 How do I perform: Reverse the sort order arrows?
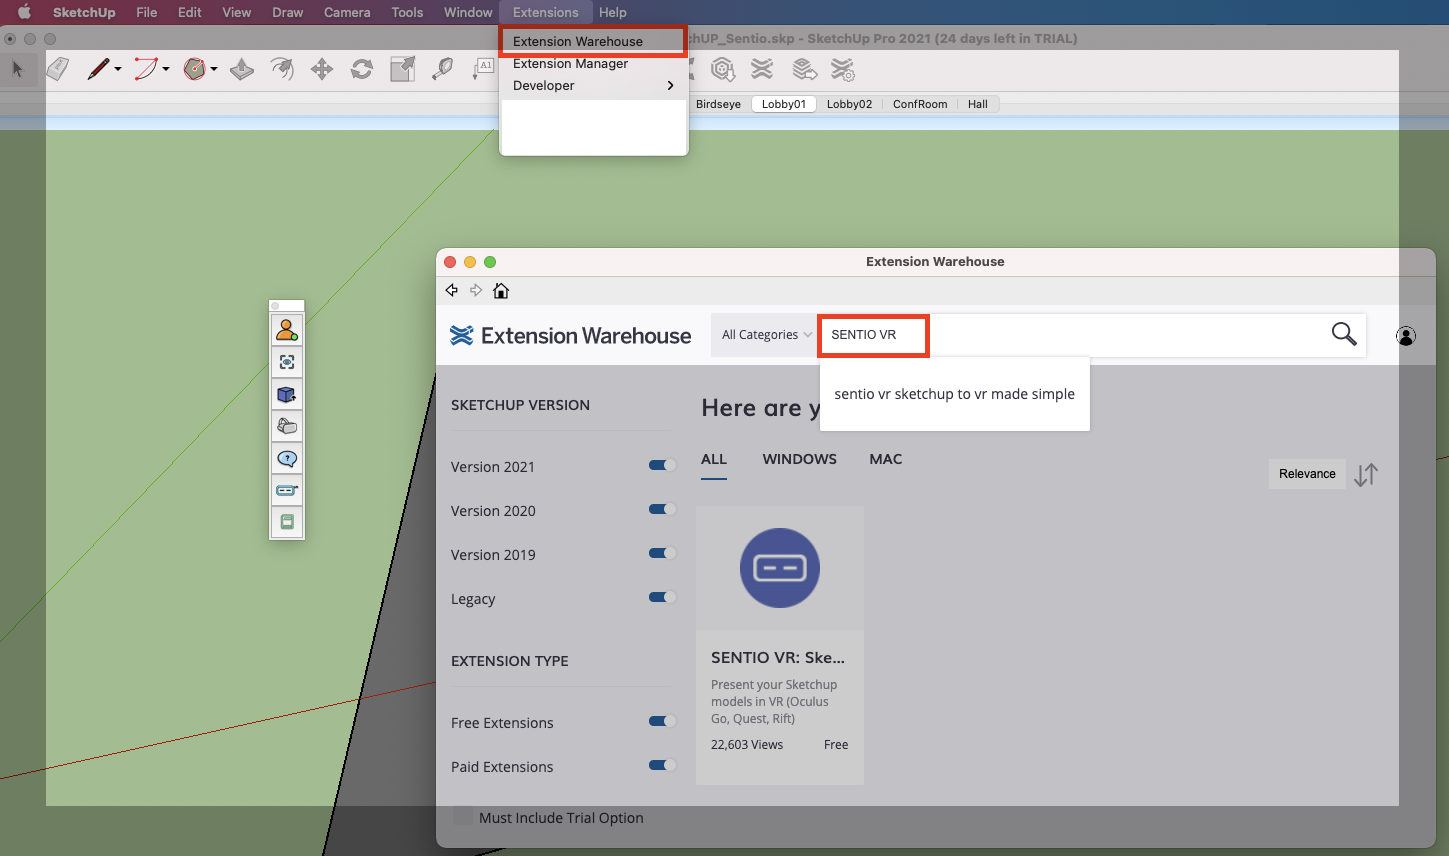click(1366, 475)
